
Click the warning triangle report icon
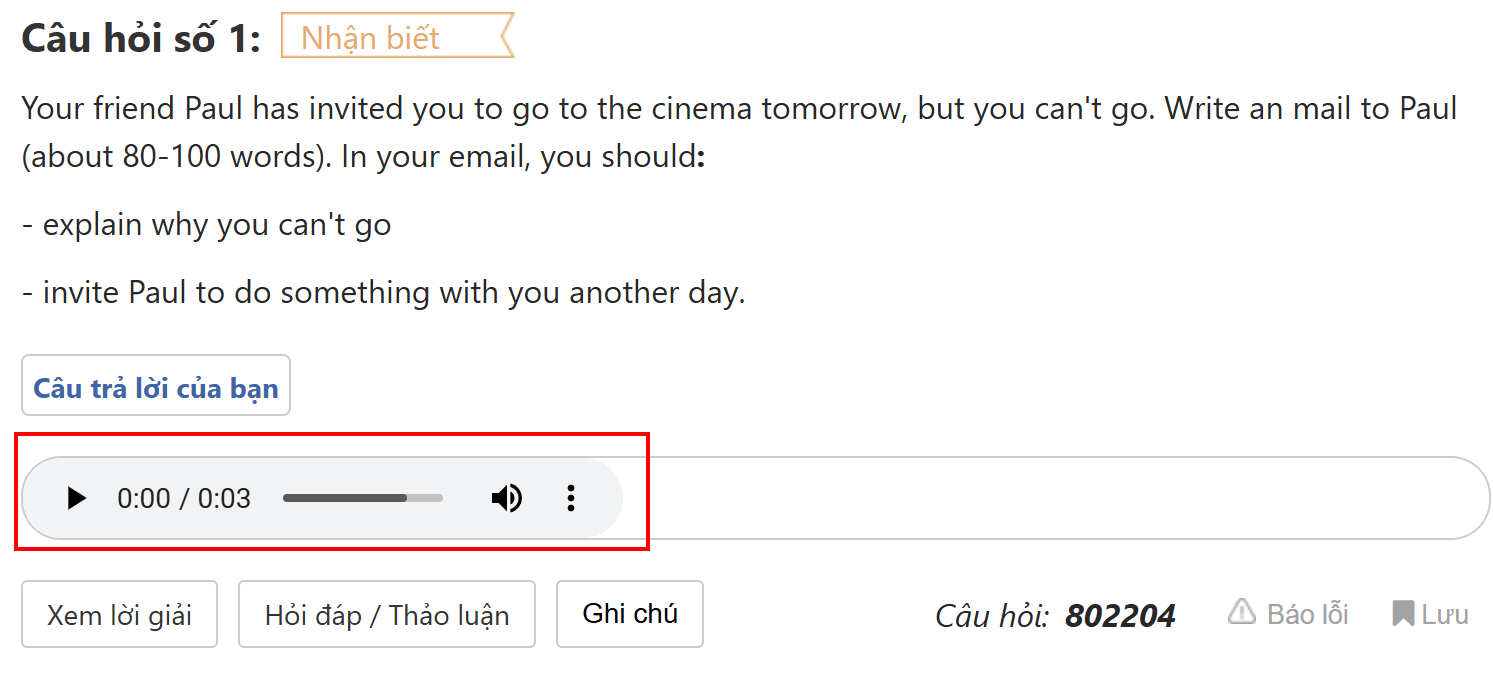(1241, 612)
